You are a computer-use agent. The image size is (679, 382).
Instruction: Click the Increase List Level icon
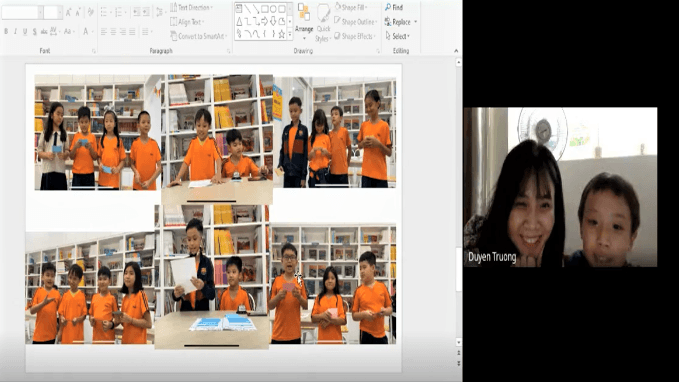click(x=146, y=12)
